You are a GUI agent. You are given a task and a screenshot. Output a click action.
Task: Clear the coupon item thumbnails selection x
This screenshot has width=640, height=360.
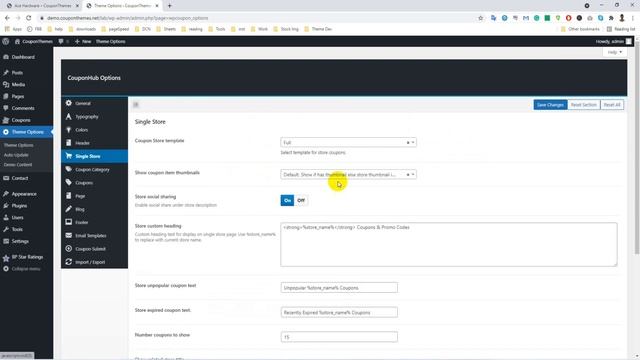(407, 174)
